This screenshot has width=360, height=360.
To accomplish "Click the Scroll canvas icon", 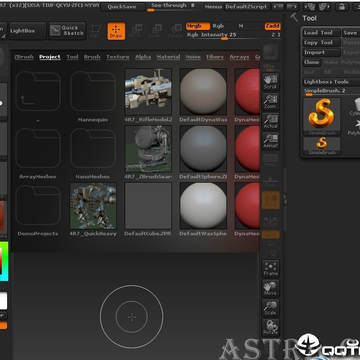I will point(270,82).
